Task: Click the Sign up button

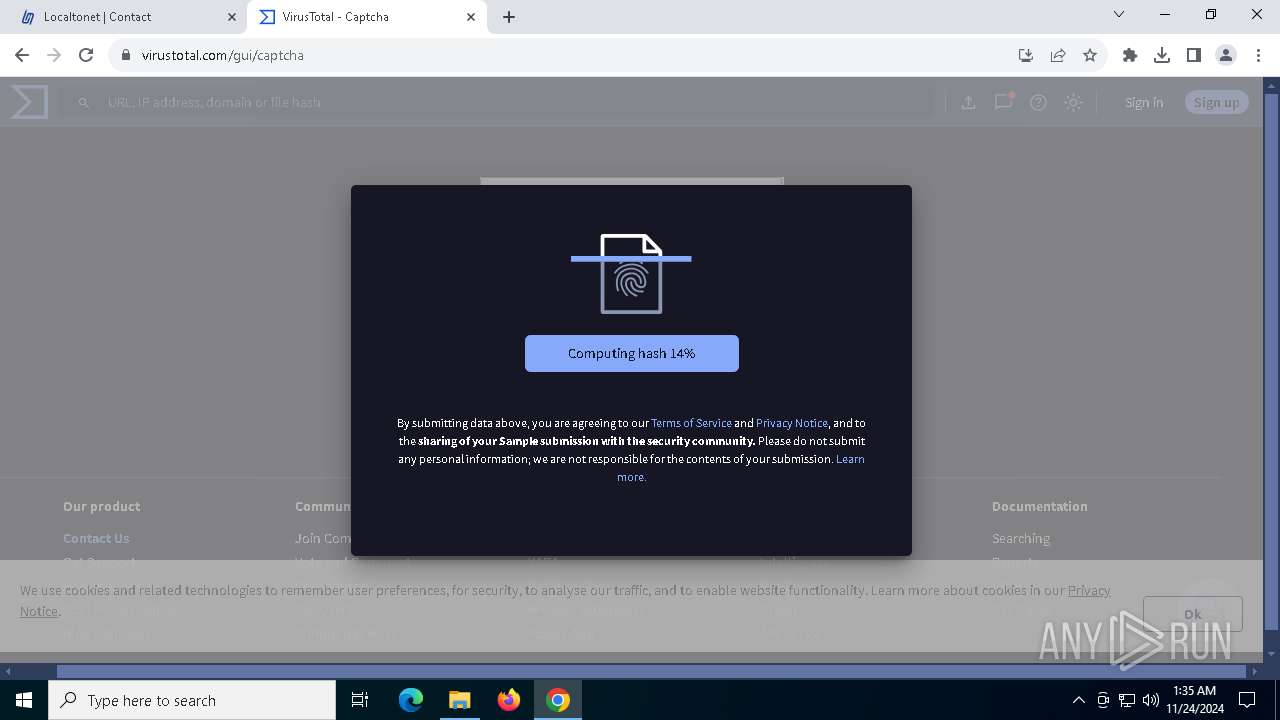Action: [x=1216, y=102]
